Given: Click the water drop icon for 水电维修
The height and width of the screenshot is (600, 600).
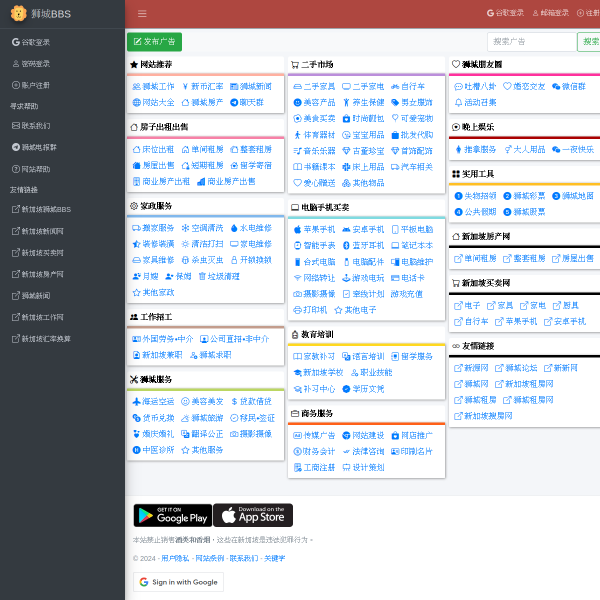Looking at the screenshot, I should pyautogui.click(x=235, y=228).
